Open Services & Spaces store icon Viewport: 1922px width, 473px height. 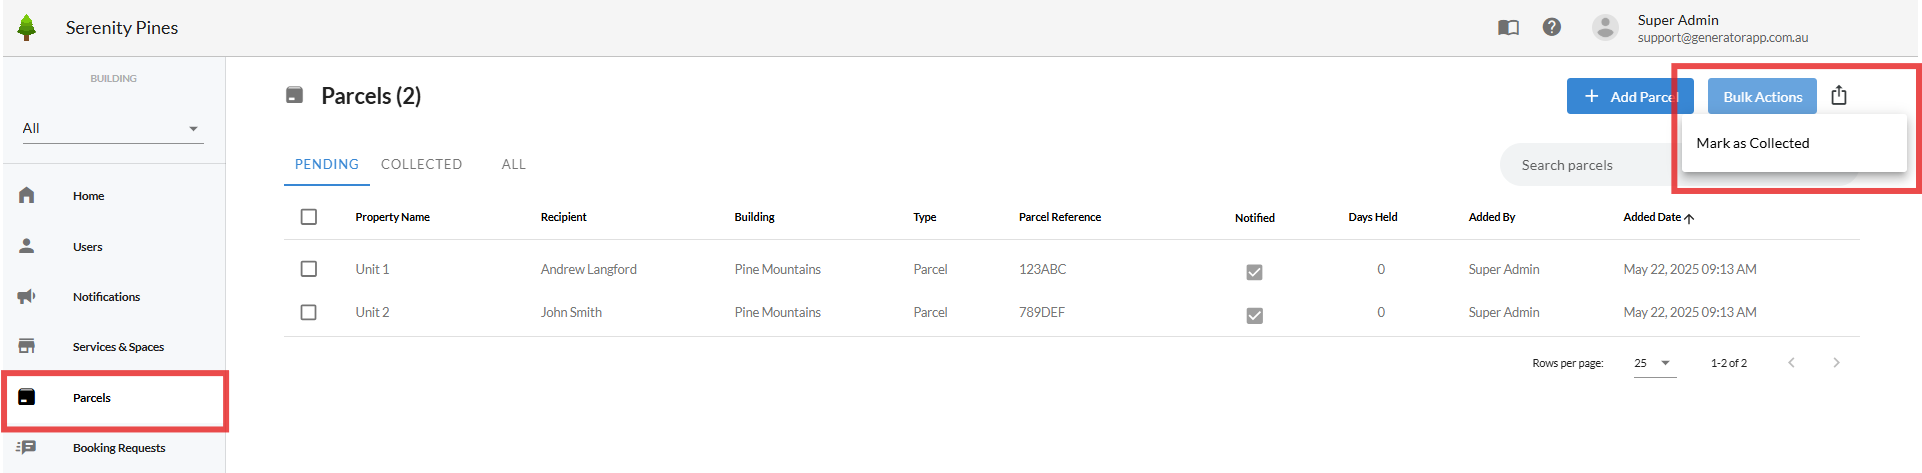27,346
